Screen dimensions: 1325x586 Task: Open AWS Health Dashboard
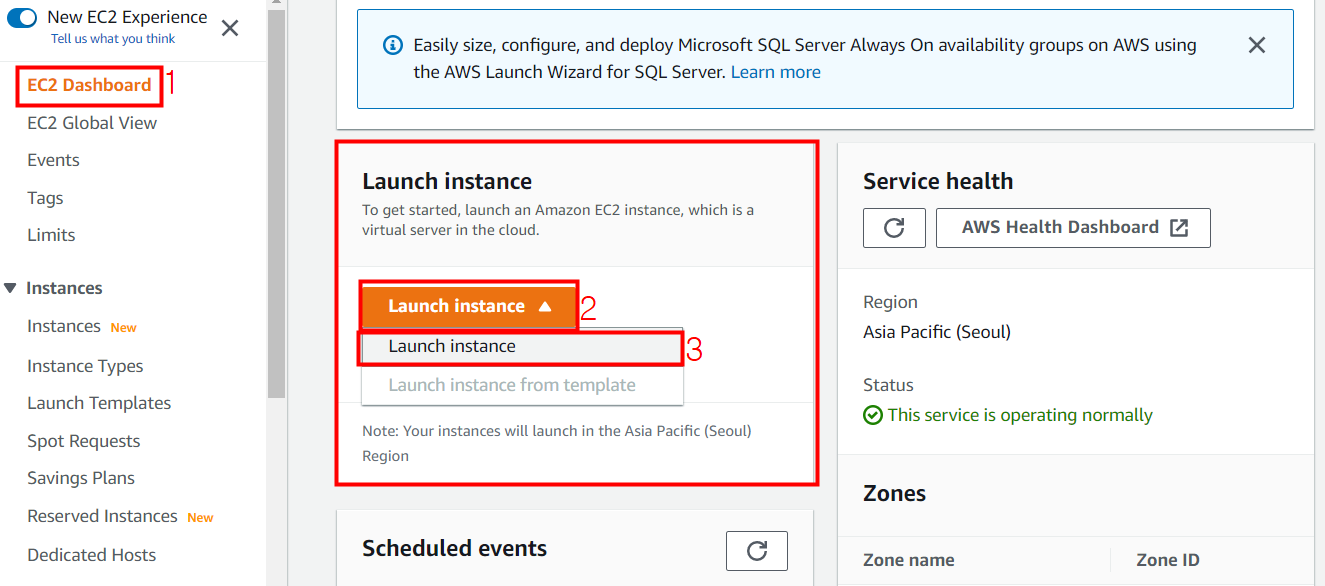coord(1073,228)
